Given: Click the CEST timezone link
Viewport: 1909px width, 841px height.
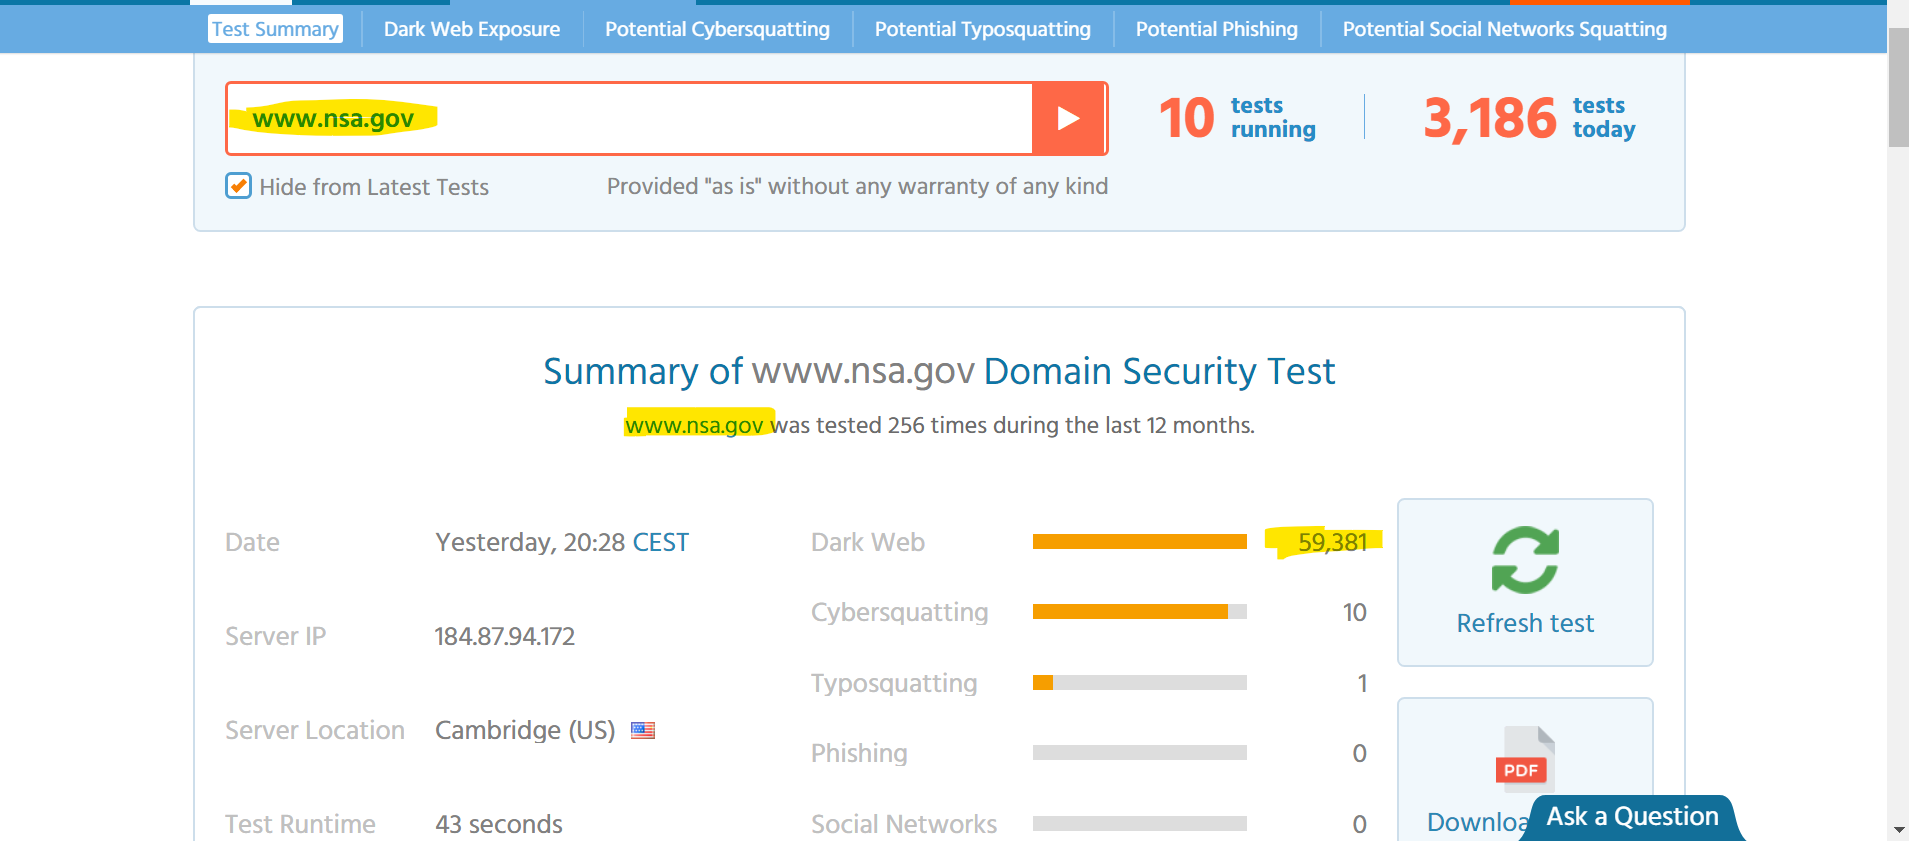Looking at the screenshot, I should (x=660, y=542).
